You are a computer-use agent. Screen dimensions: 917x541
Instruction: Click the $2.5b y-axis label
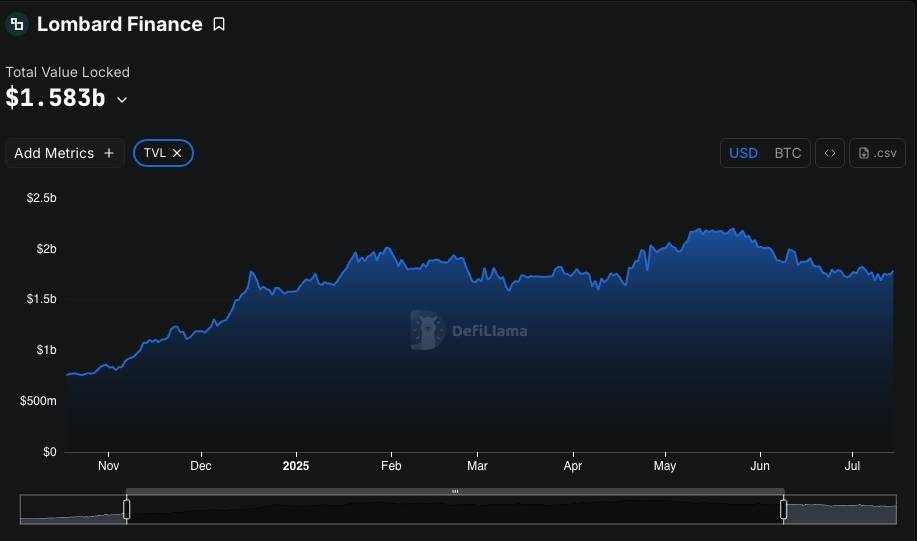[42, 198]
